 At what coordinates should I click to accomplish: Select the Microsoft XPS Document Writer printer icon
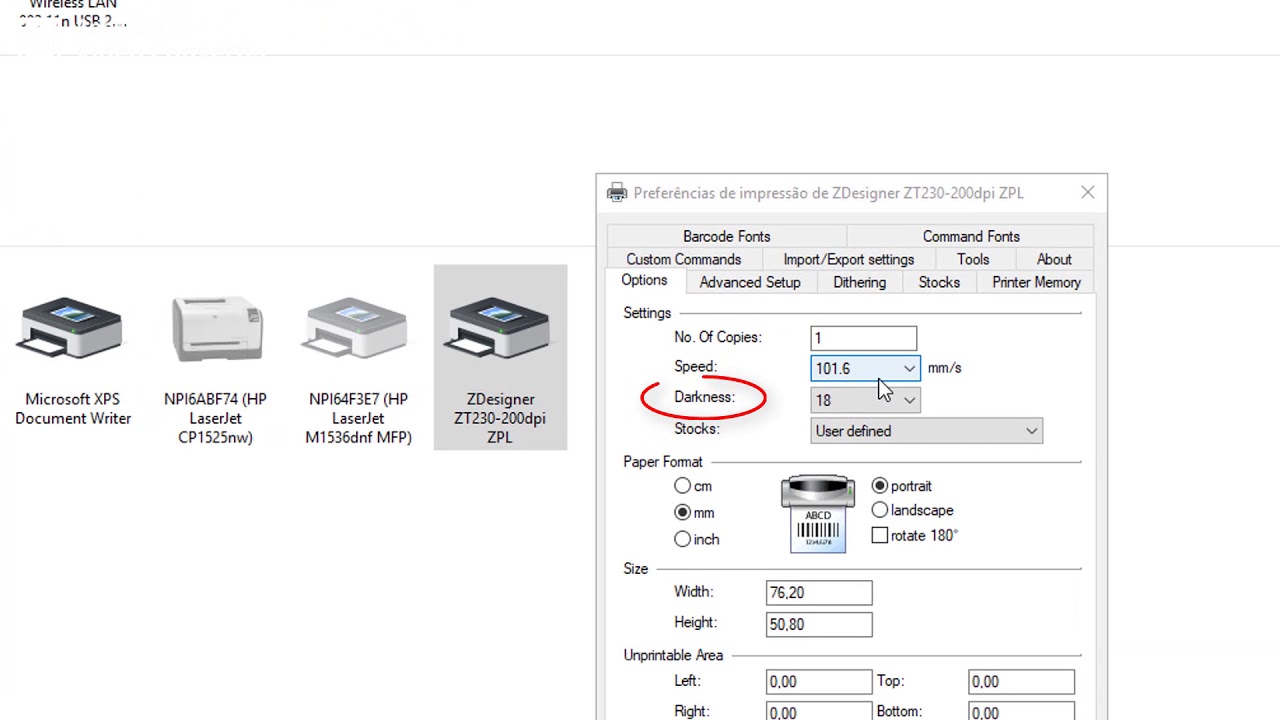(x=72, y=329)
